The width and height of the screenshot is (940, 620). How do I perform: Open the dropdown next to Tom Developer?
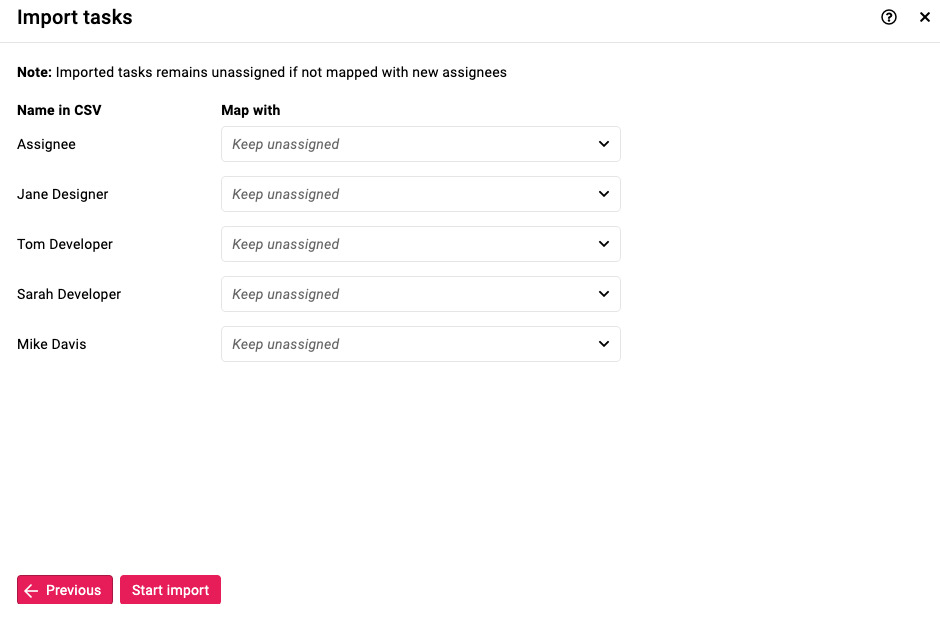tap(420, 244)
